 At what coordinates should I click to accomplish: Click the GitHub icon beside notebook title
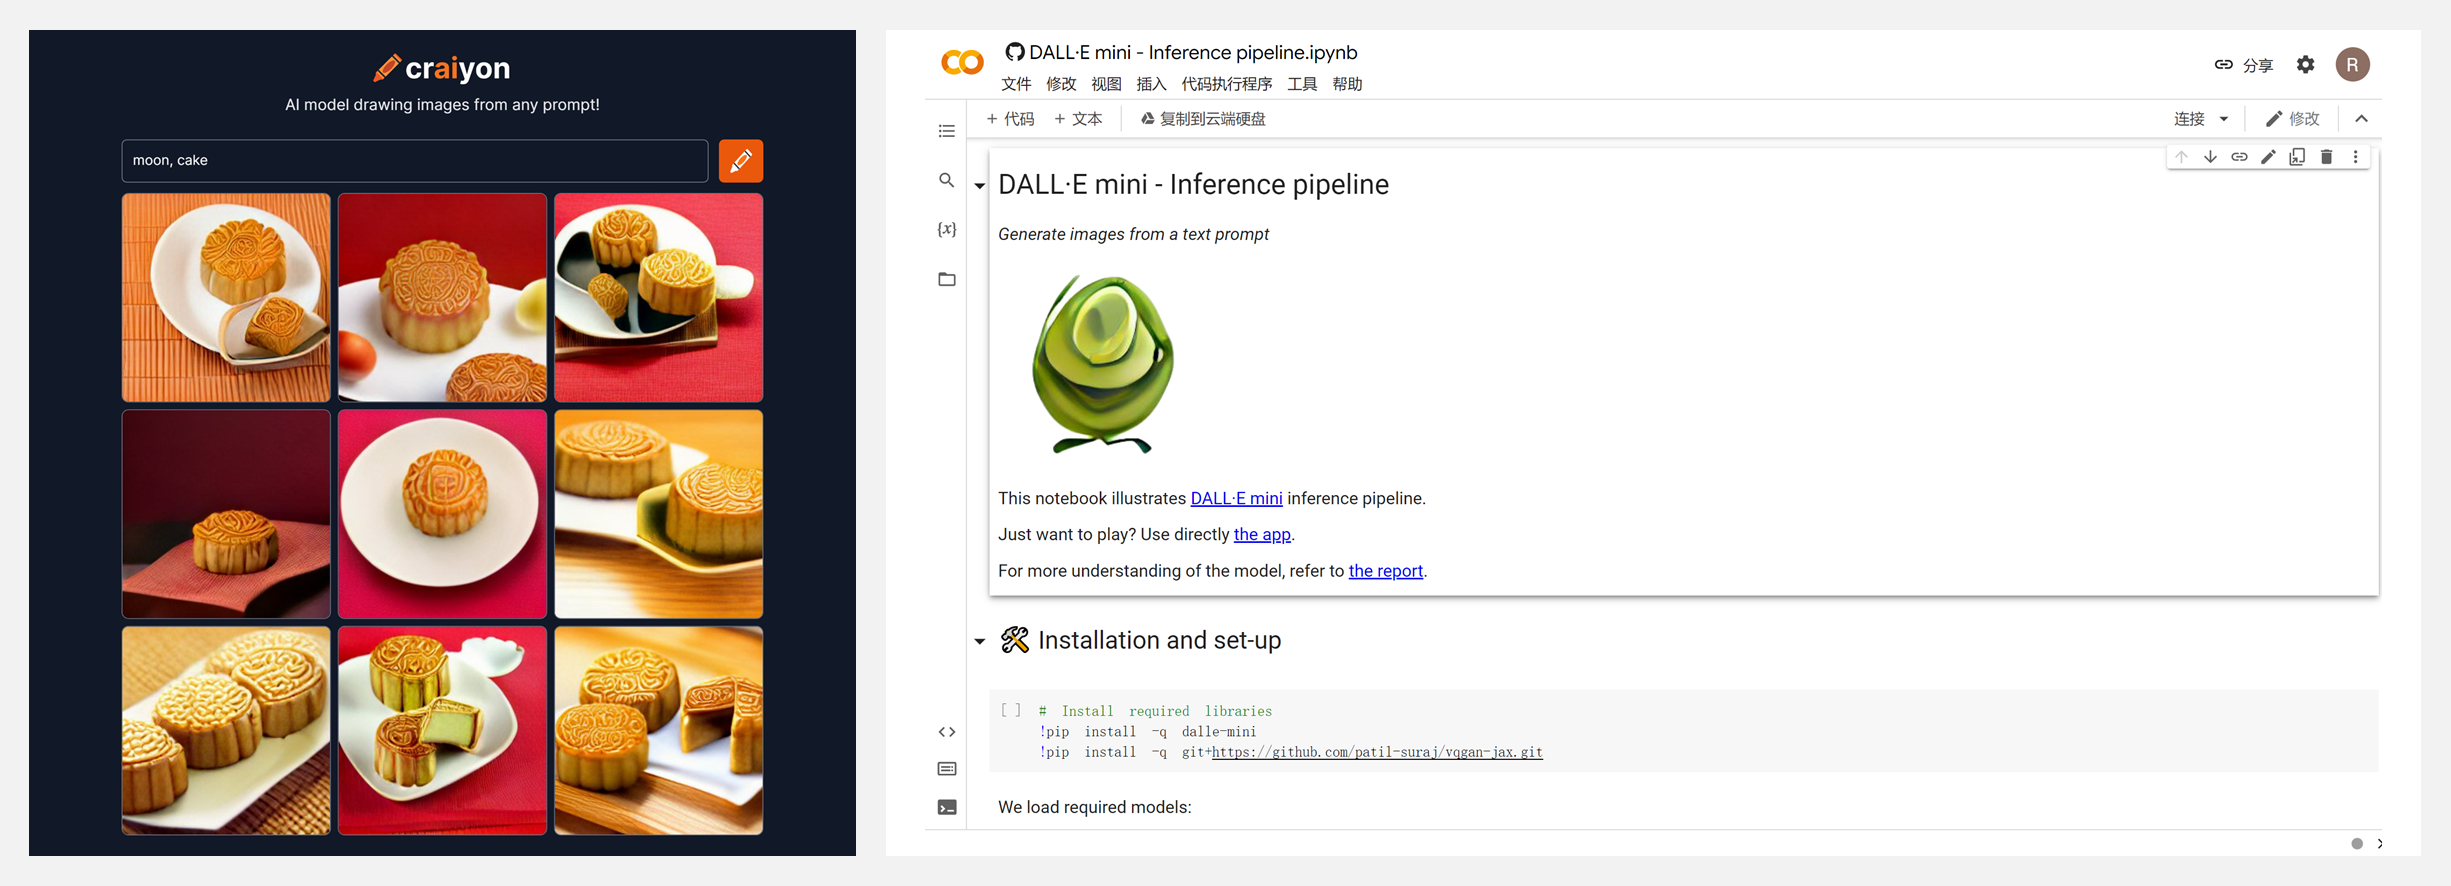(x=1014, y=52)
